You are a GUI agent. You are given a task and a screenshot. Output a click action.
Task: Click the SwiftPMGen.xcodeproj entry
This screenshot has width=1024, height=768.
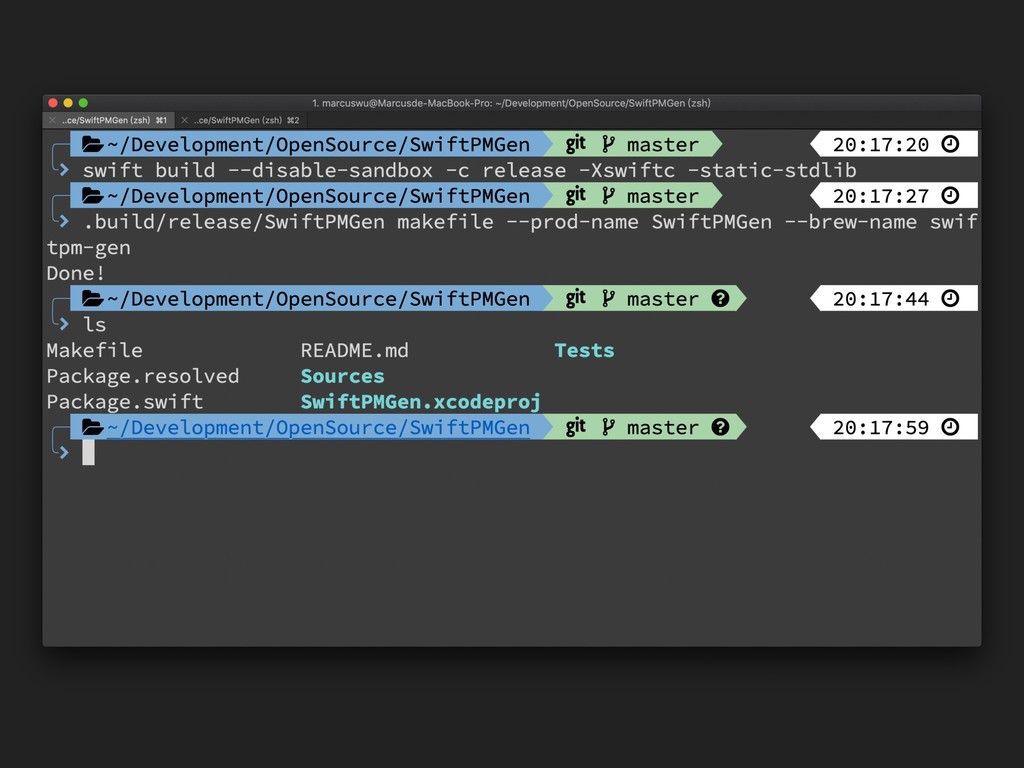click(421, 402)
